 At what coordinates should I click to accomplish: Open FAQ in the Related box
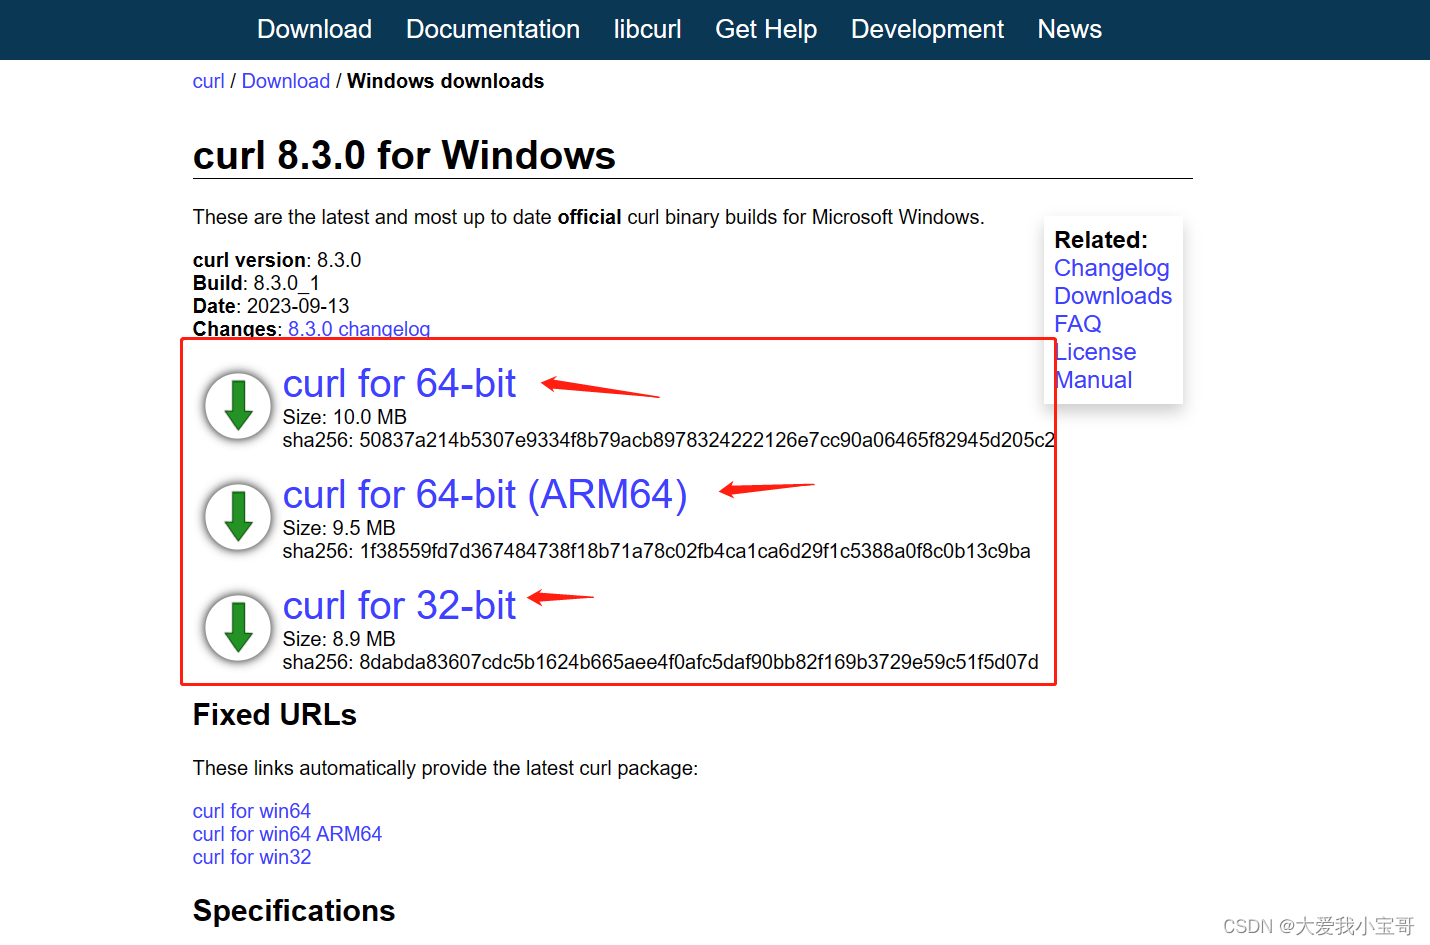[x=1077, y=324]
